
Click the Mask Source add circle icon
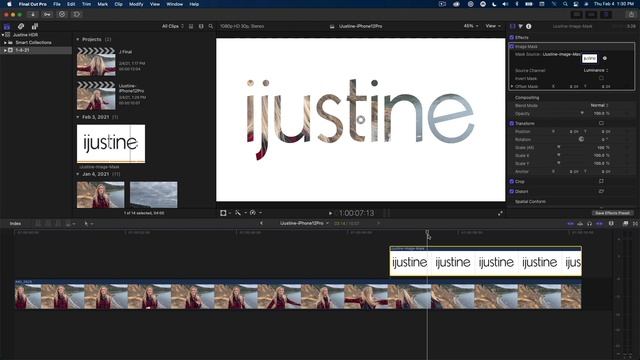(605, 58)
